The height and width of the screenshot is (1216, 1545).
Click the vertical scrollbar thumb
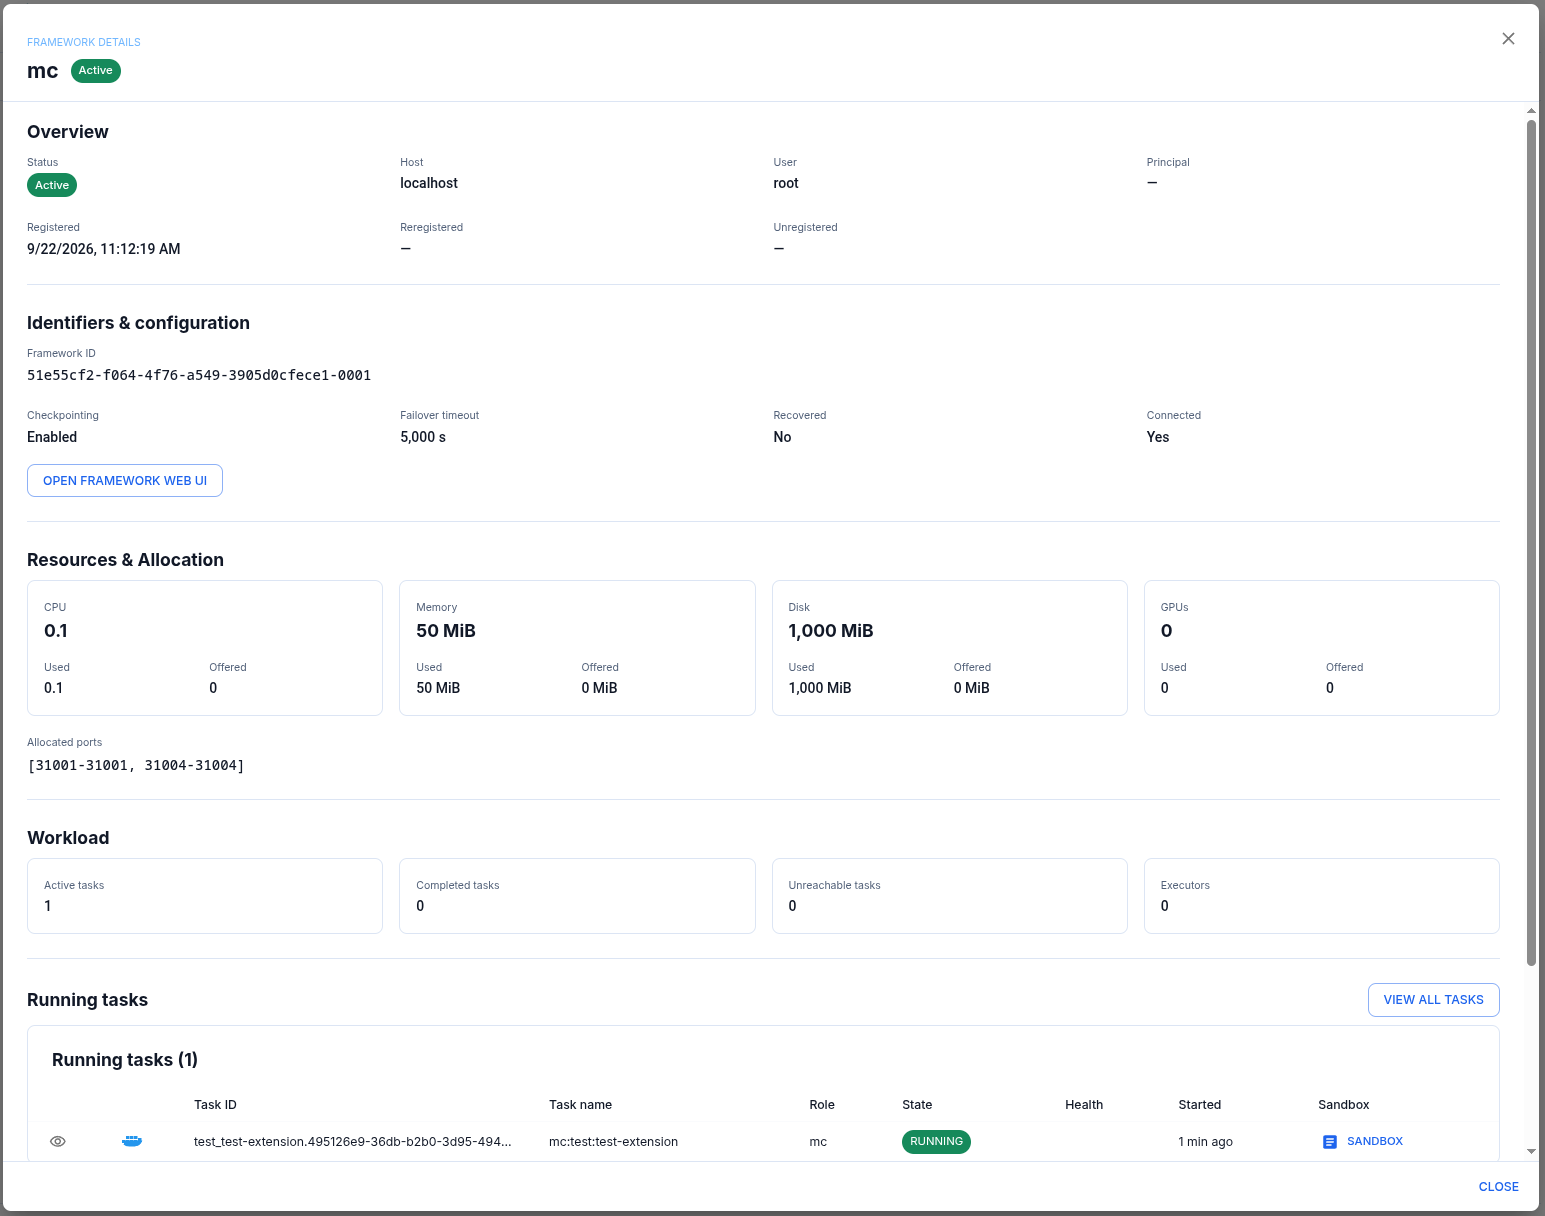pyautogui.click(x=1531, y=543)
